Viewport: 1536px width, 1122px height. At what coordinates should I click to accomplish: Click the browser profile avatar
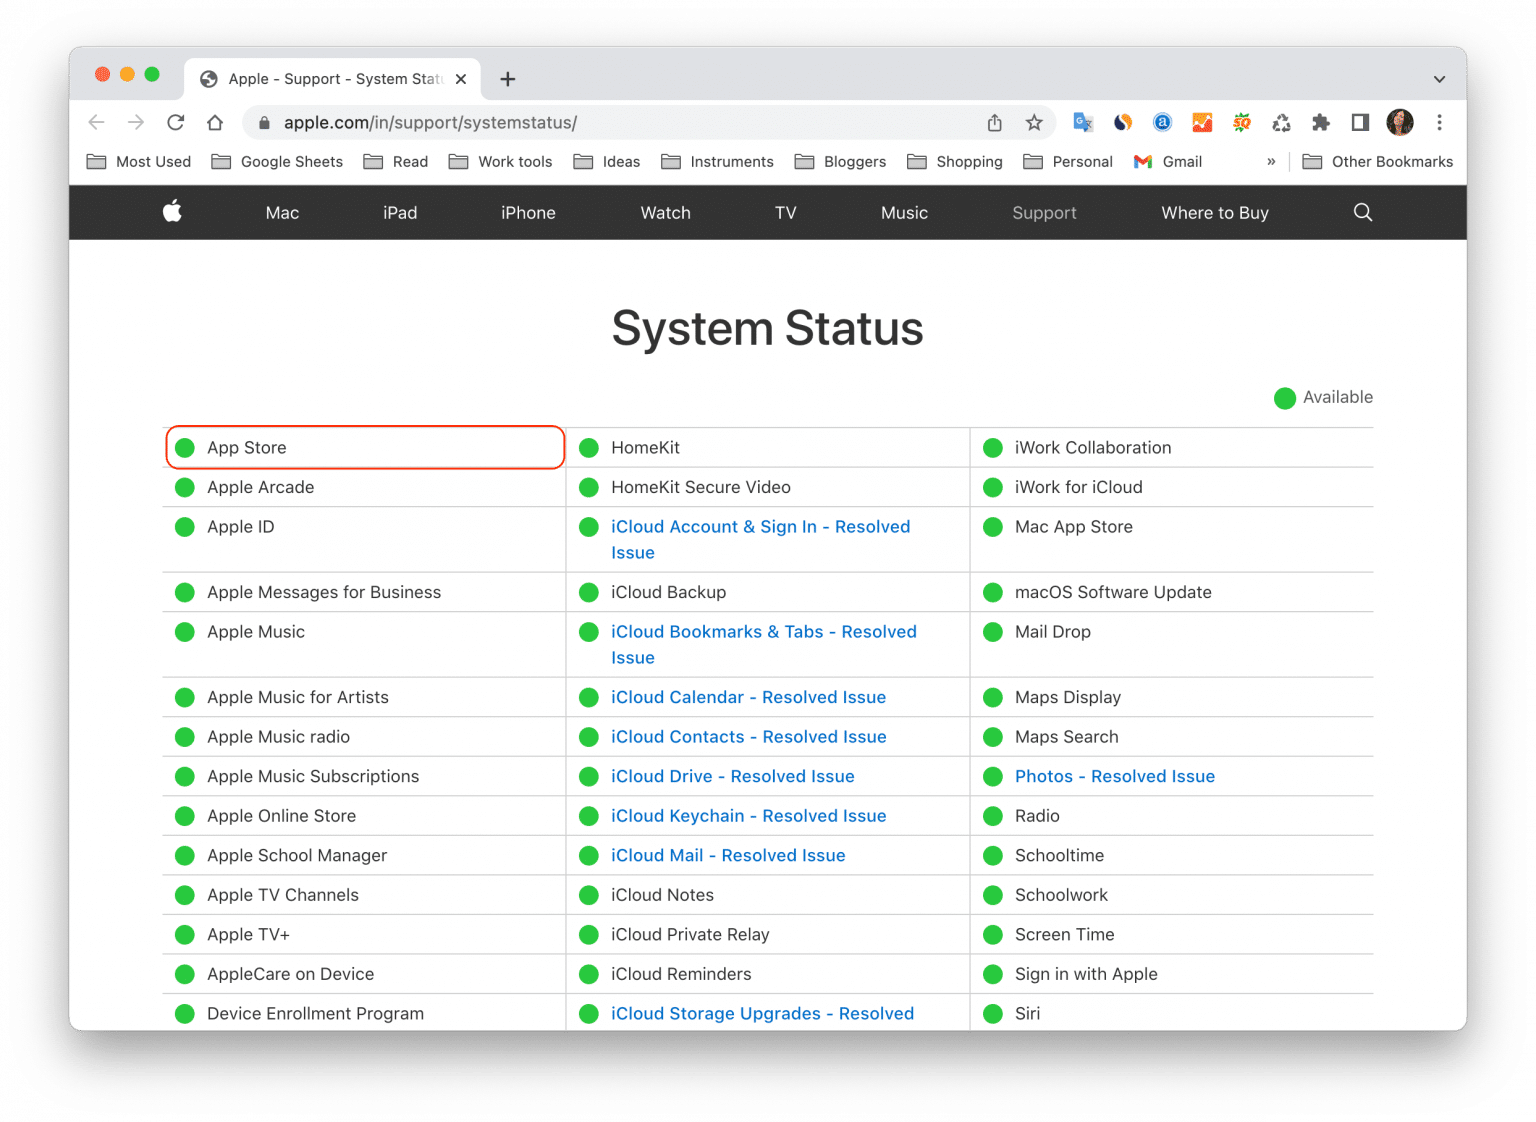click(1400, 122)
